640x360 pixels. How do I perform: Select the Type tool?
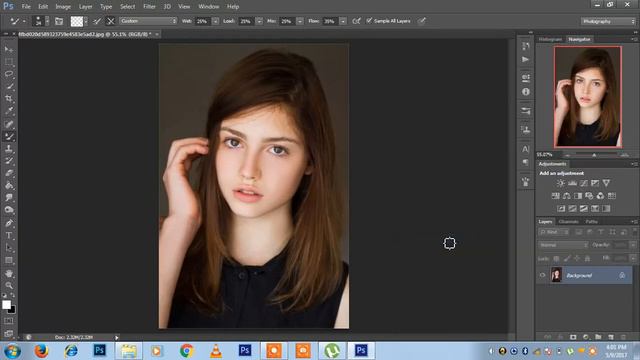pos(9,236)
